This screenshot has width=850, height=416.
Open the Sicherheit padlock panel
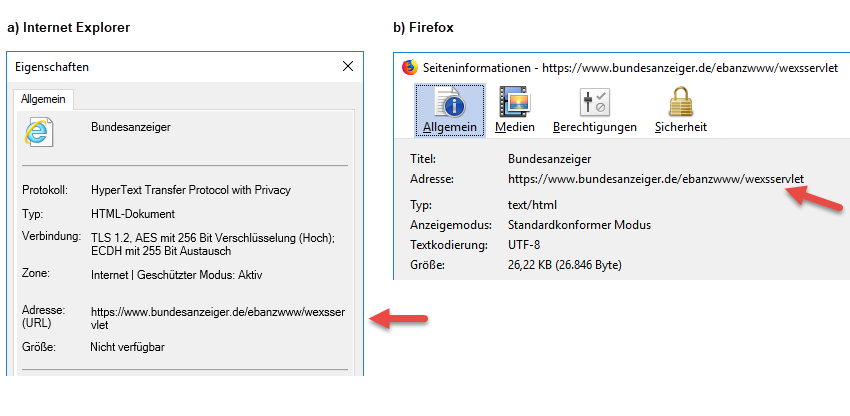pos(681,110)
